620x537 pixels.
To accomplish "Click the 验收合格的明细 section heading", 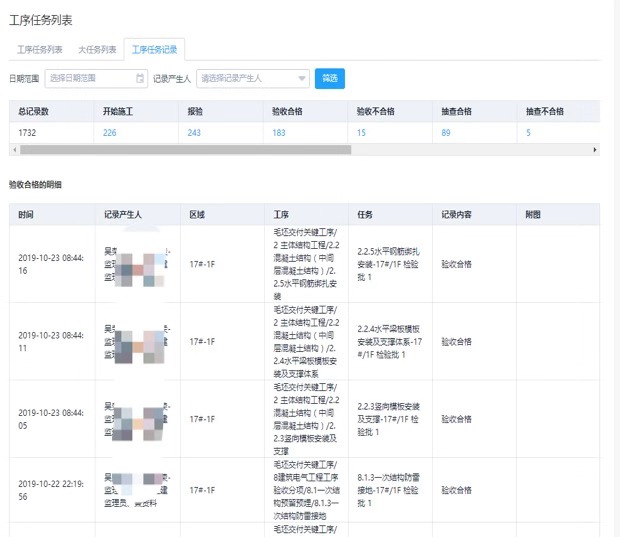I will (35, 185).
